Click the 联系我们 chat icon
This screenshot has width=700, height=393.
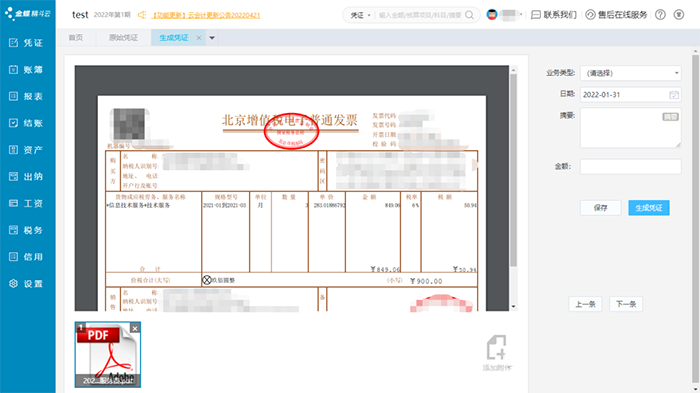(x=536, y=15)
